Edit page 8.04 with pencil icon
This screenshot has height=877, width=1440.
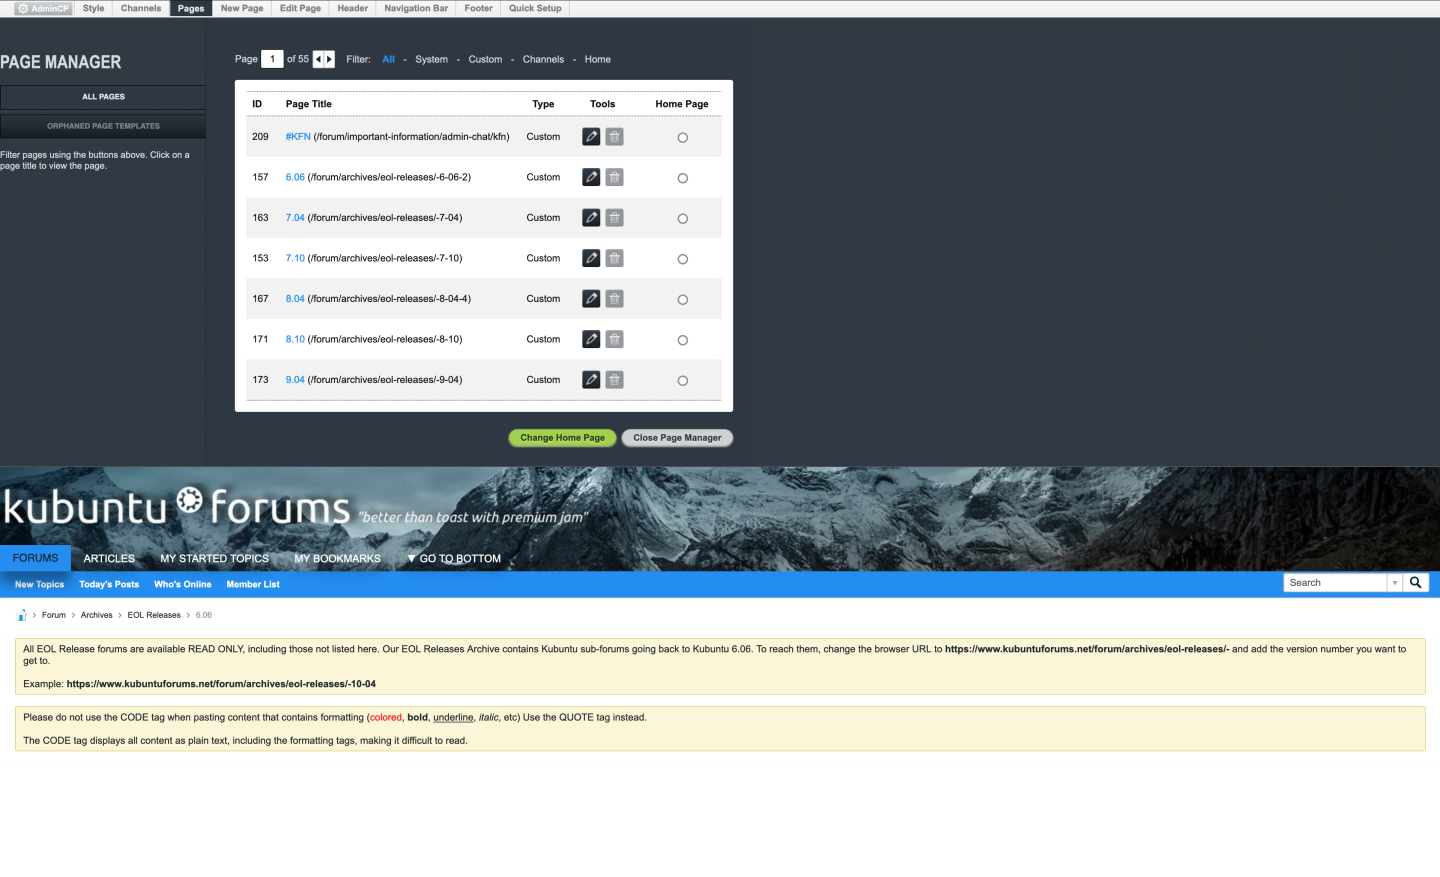click(591, 298)
